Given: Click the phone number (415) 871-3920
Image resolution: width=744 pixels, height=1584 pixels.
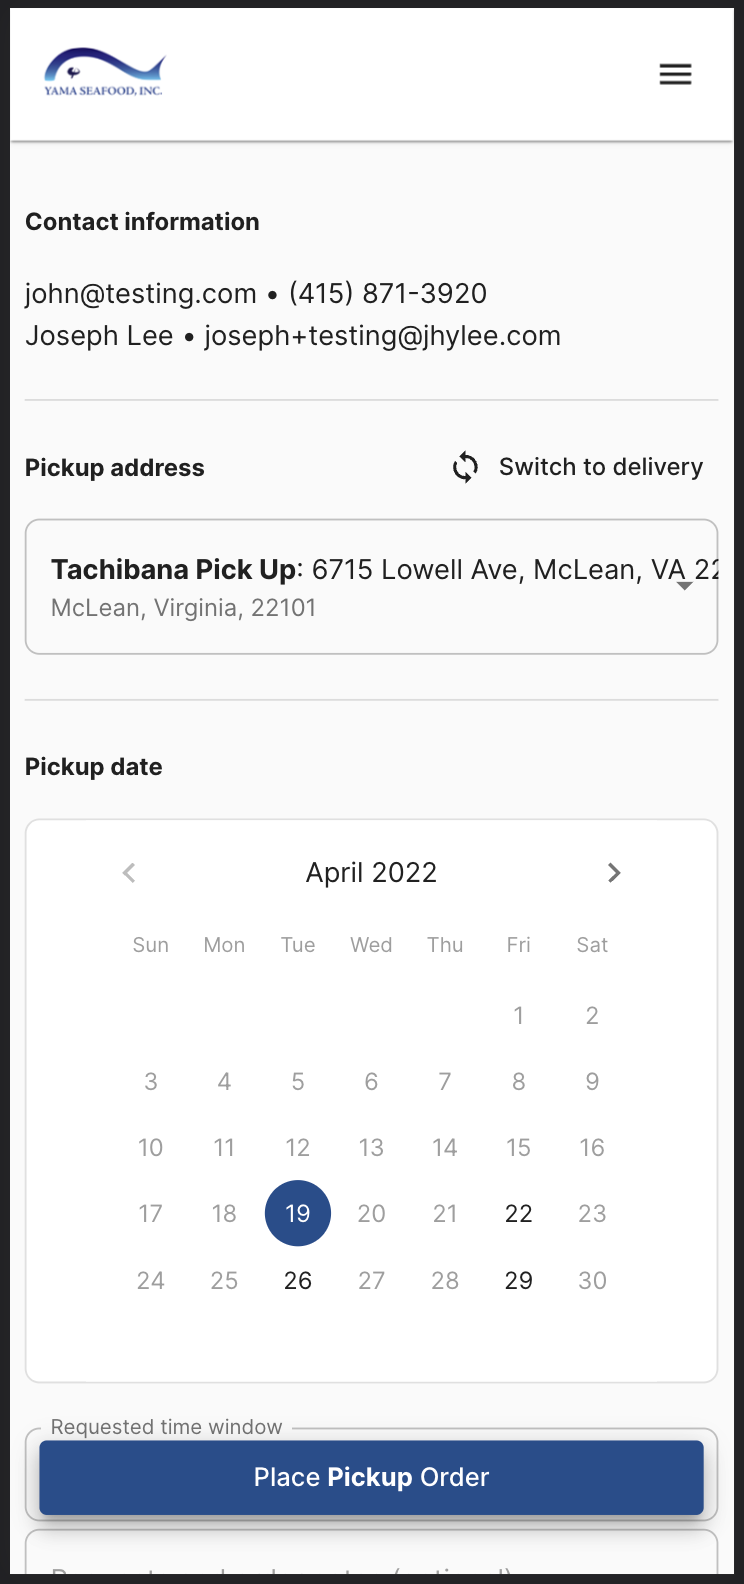Looking at the screenshot, I should pyautogui.click(x=388, y=294).
